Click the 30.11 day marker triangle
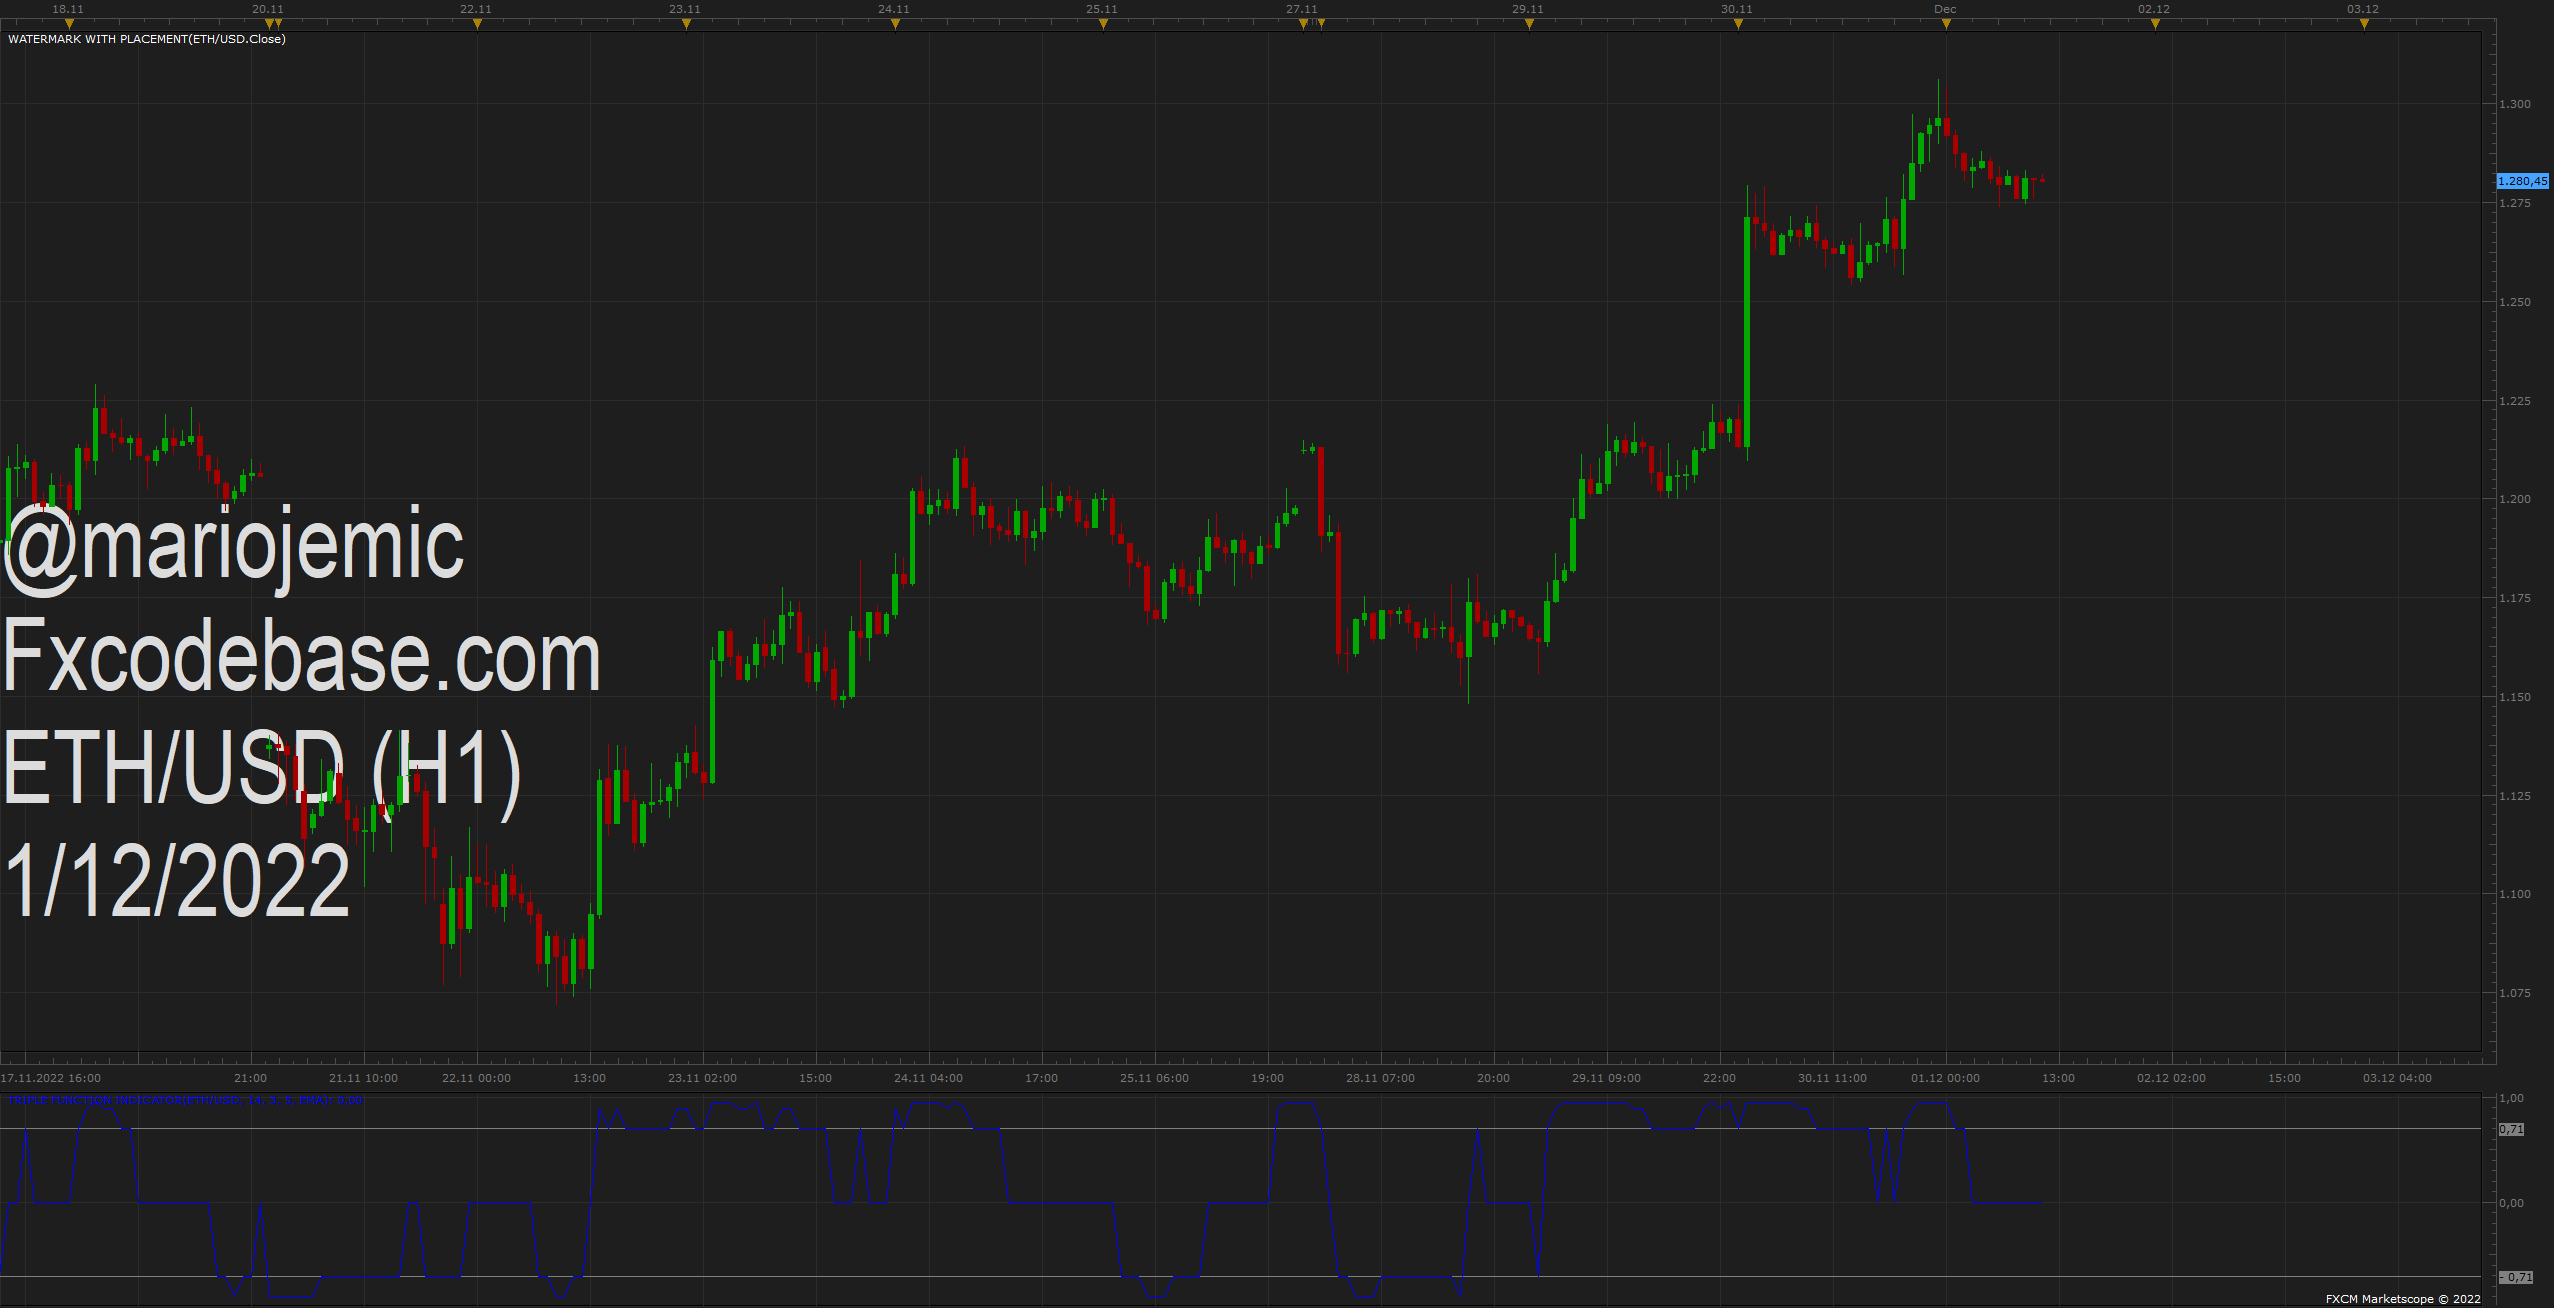Screen dimensions: 2554x1308 pos(1738,24)
